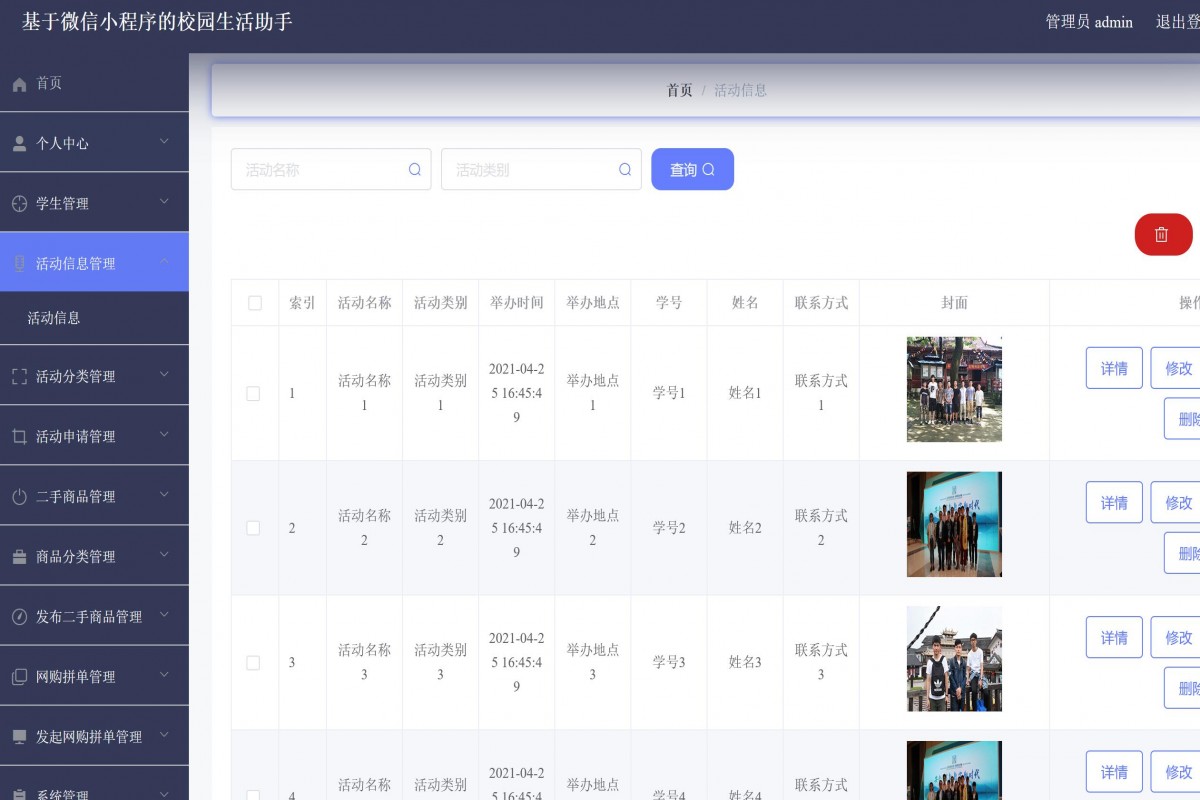
Task: Click the 活动类别 search input field
Action: [x=530, y=170]
